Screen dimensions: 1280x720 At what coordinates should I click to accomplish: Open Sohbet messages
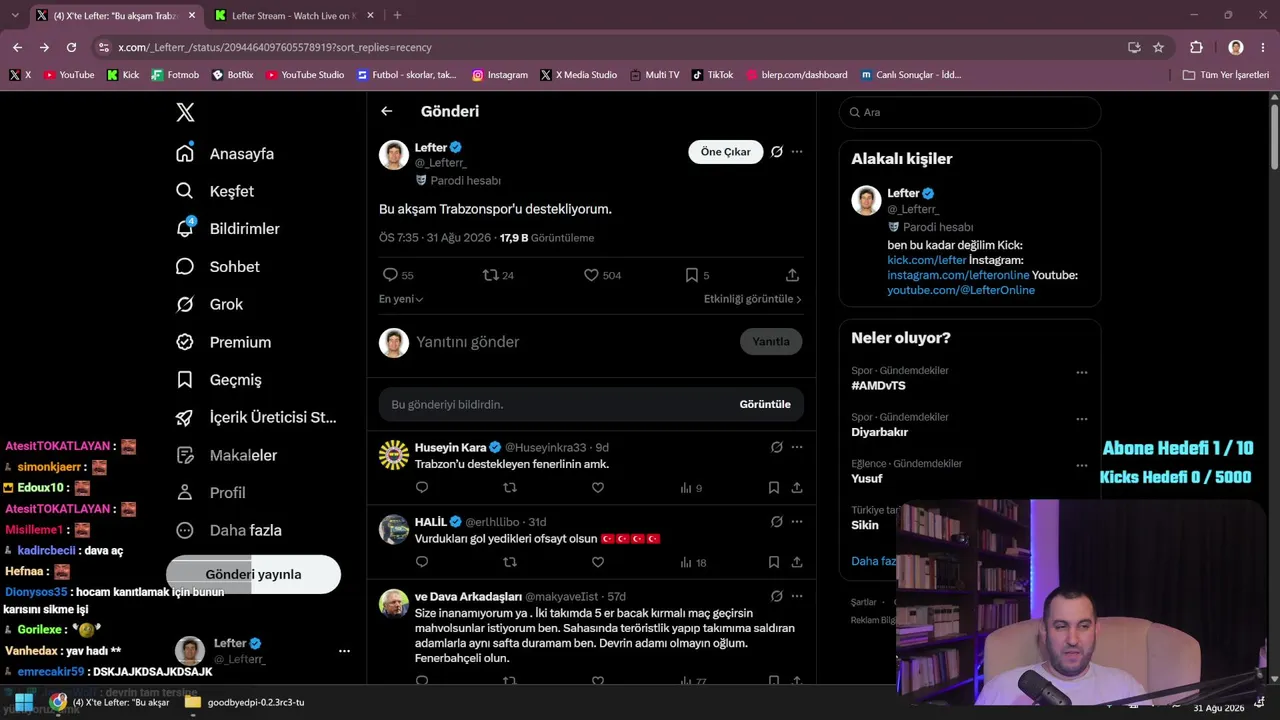(x=218, y=267)
